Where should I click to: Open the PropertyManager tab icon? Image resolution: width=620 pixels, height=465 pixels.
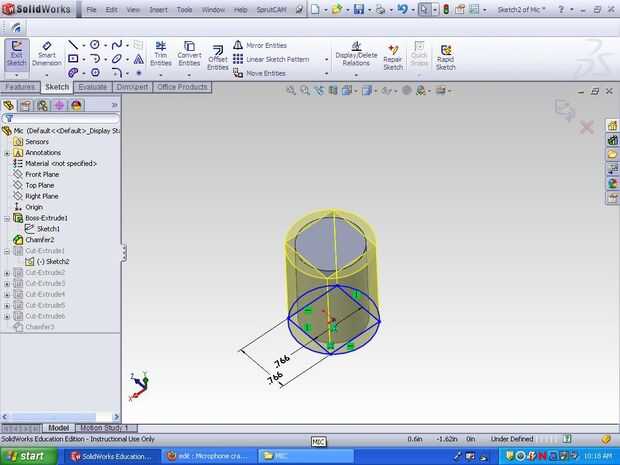pos(26,105)
